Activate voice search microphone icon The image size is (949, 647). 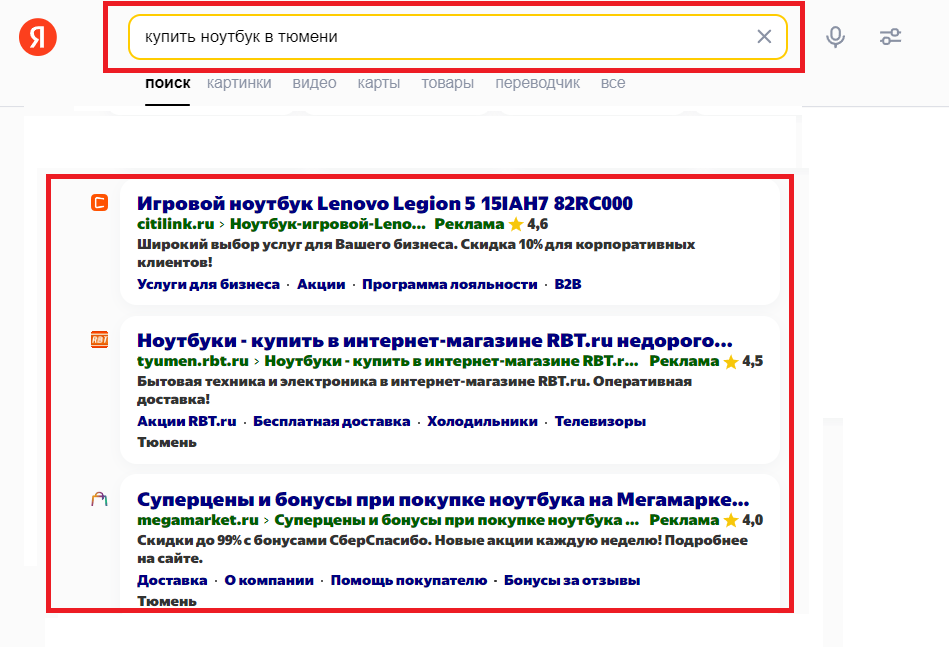click(835, 37)
